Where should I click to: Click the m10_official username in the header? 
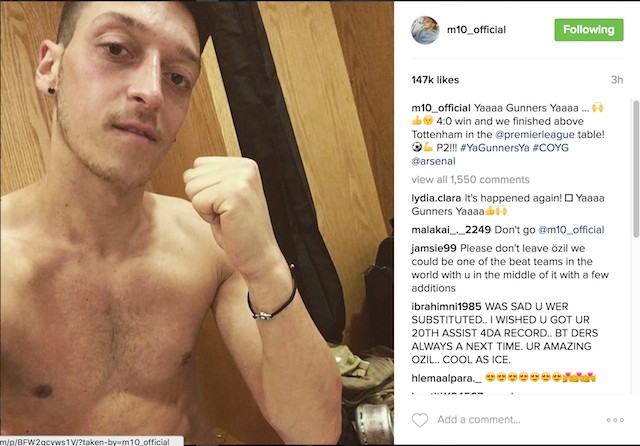click(476, 30)
